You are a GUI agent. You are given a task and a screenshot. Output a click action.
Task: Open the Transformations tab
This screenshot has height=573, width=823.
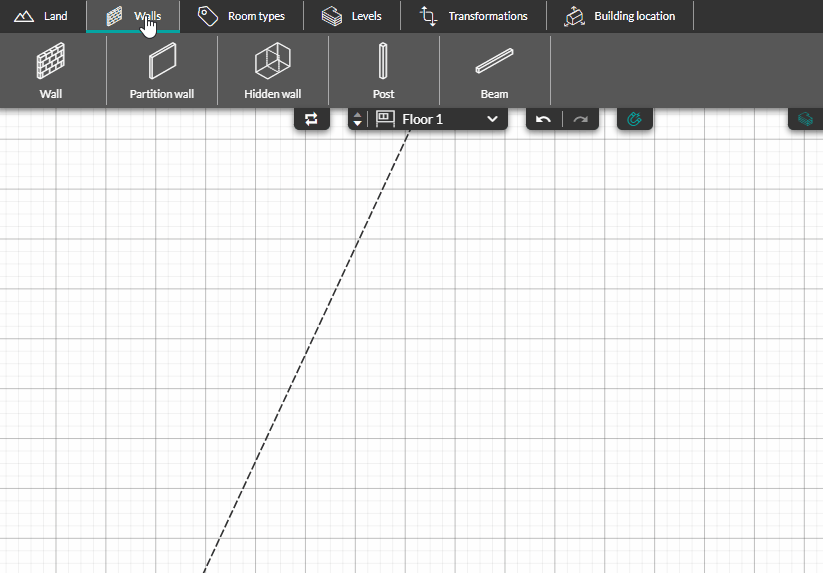click(474, 16)
